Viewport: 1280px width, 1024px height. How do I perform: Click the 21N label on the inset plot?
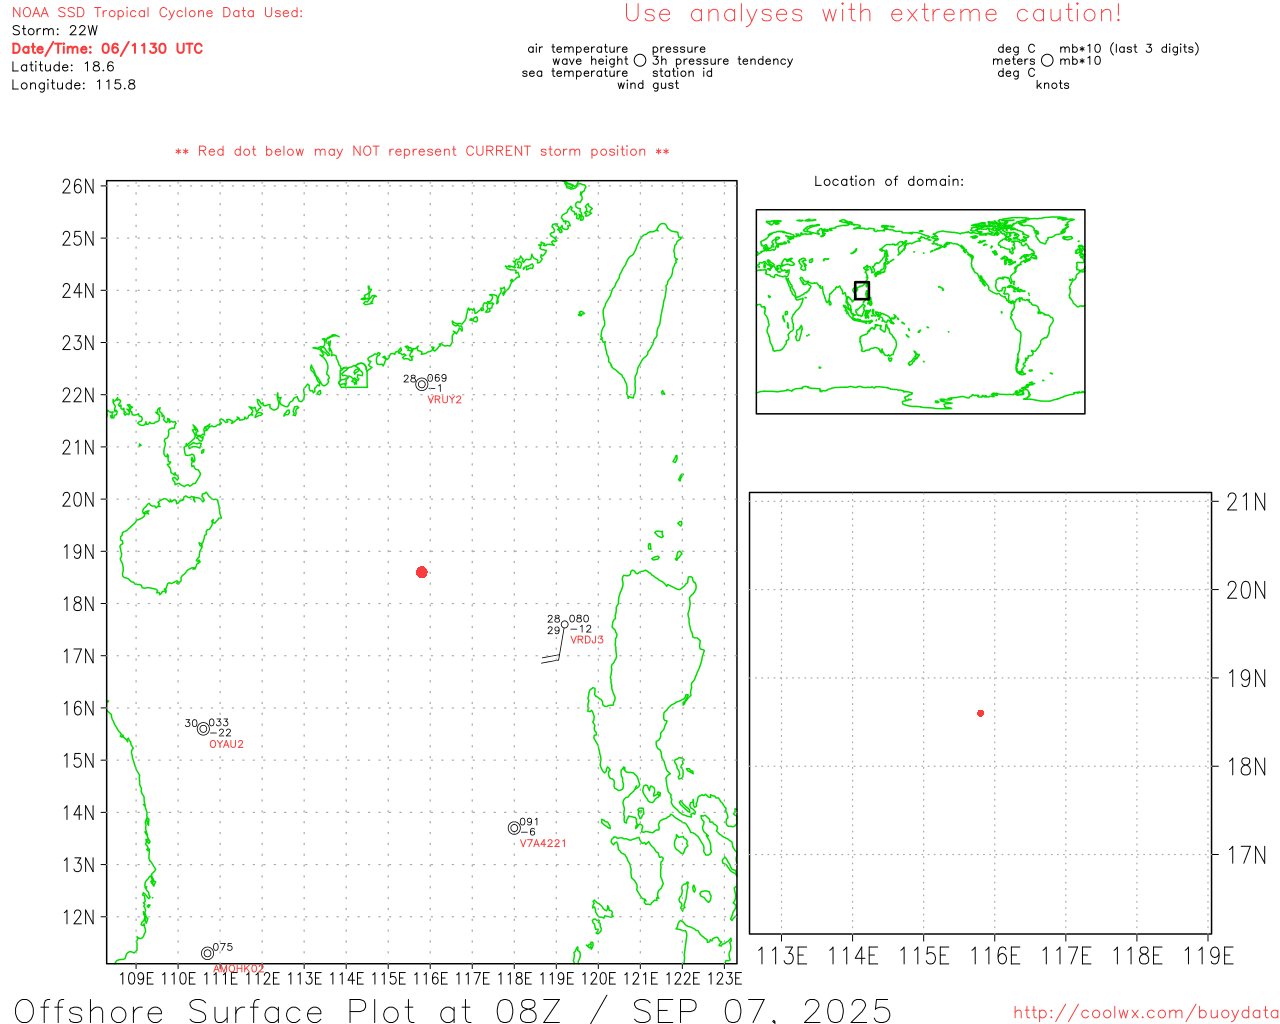[x=1246, y=502]
